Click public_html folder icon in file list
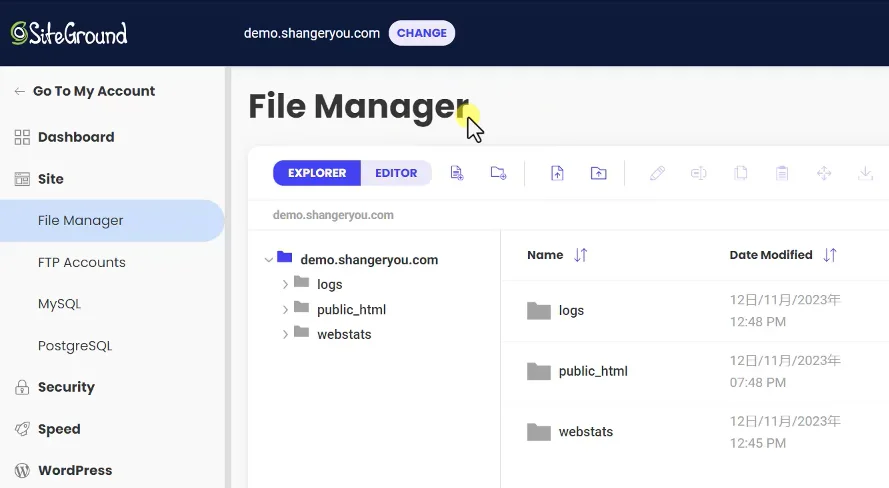The image size is (889, 488). tap(539, 371)
